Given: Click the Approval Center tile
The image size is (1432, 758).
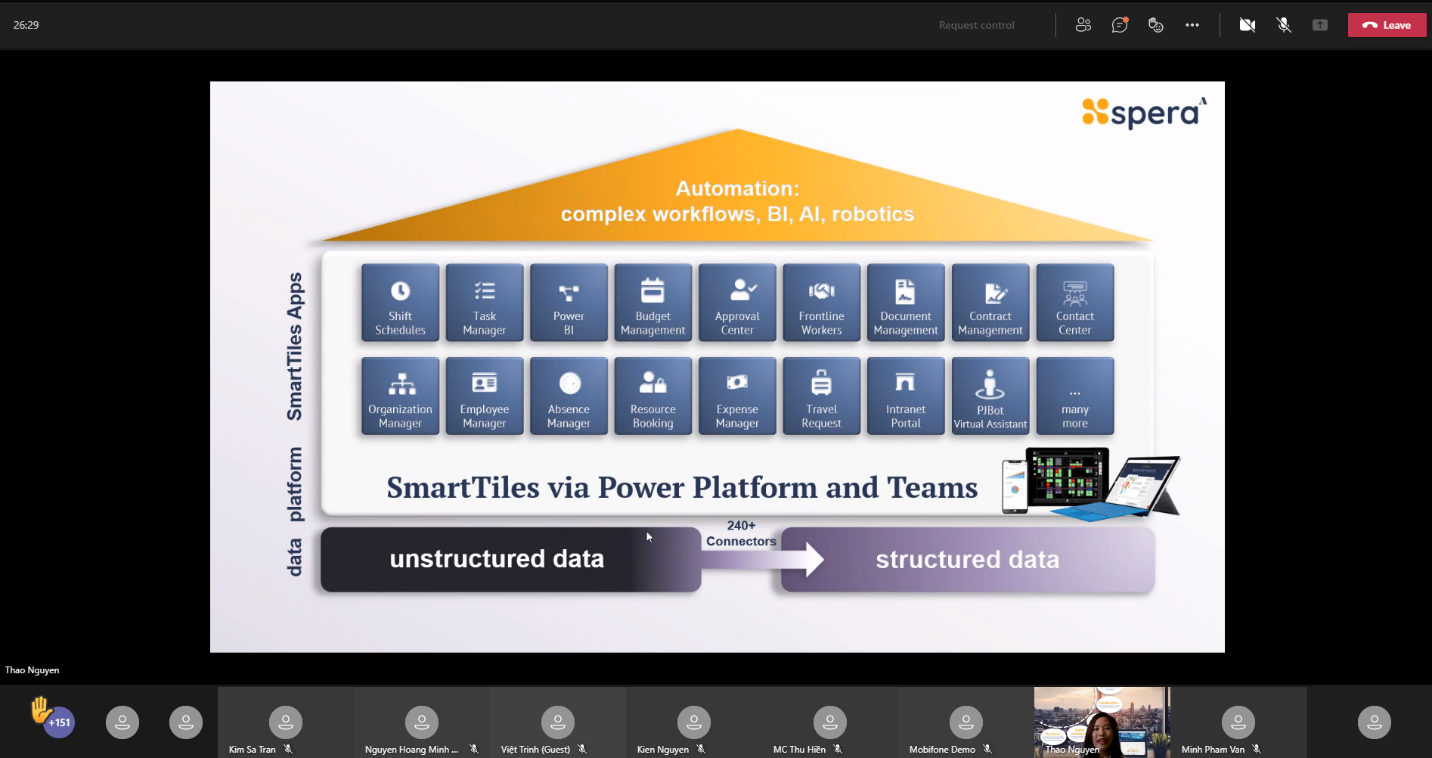Looking at the screenshot, I should 737,303.
